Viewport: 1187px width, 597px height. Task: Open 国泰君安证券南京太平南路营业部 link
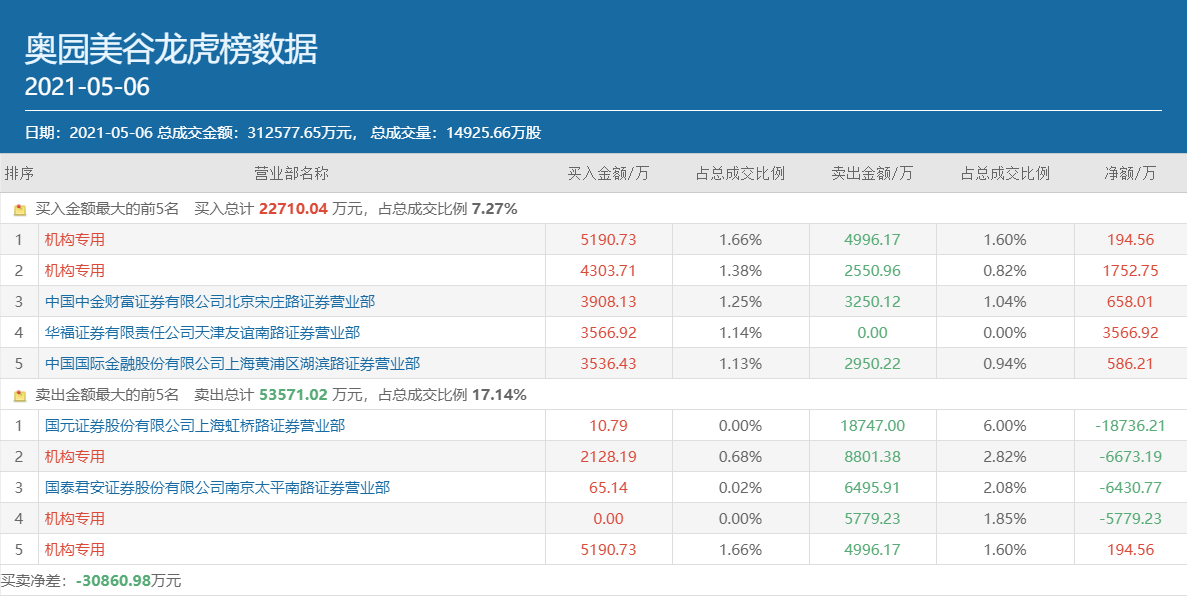(x=217, y=488)
